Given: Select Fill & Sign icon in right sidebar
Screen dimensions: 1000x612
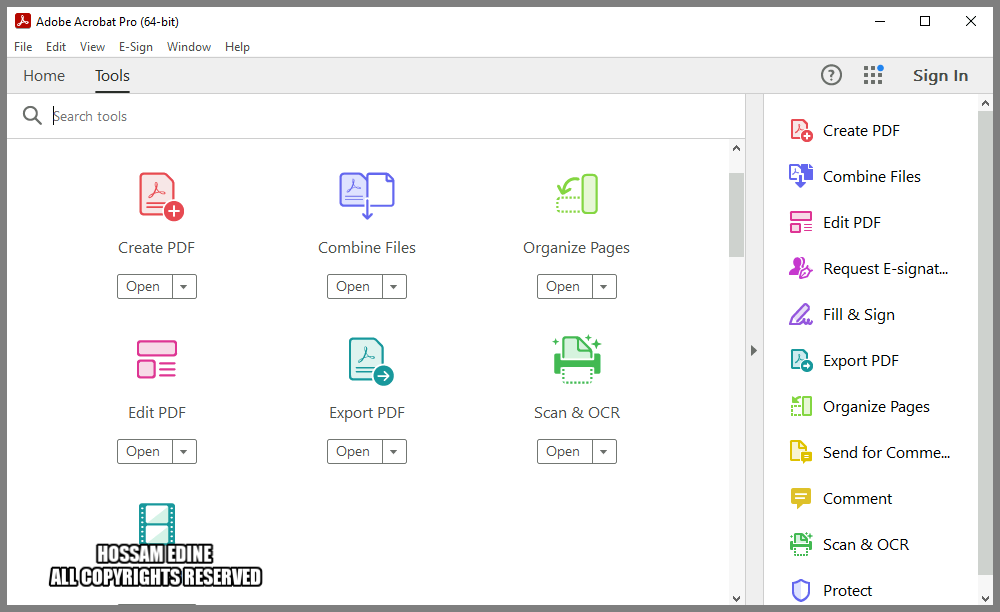Looking at the screenshot, I should [801, 314].
